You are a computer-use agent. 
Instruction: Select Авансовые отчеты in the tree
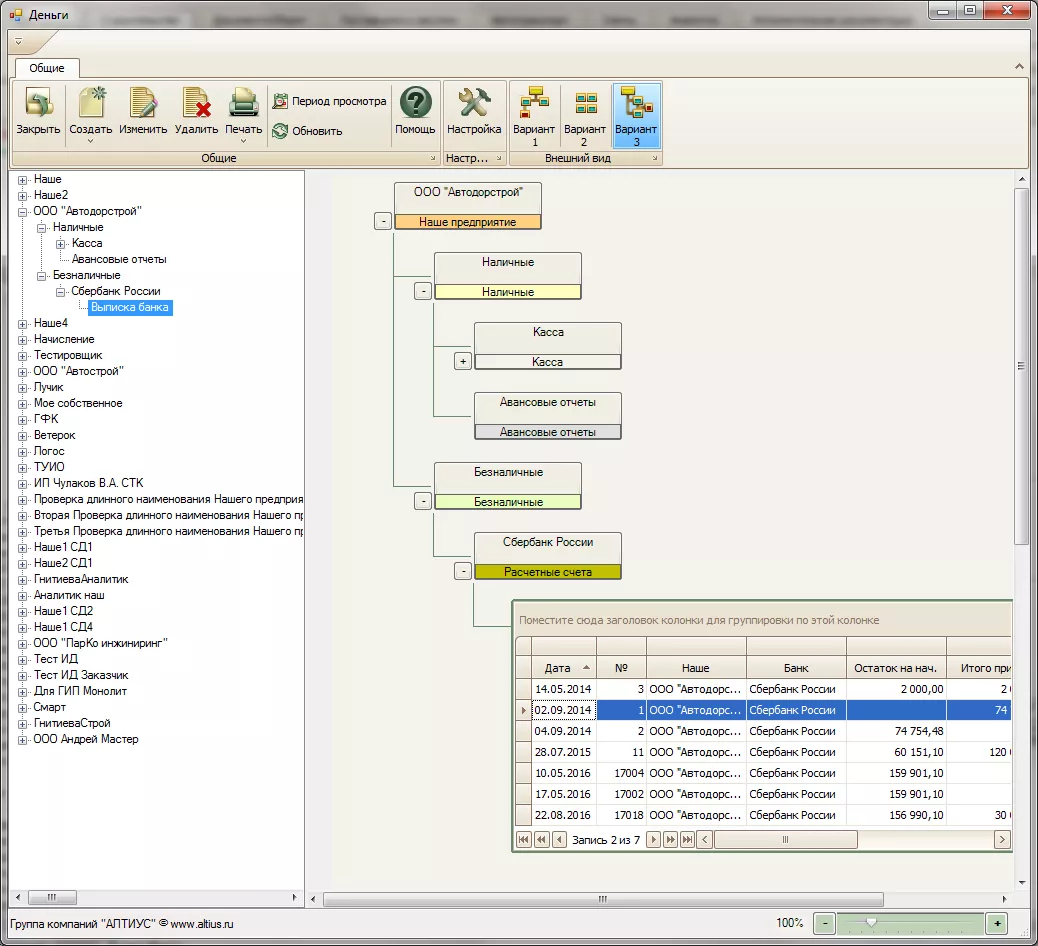click(119, 259)
